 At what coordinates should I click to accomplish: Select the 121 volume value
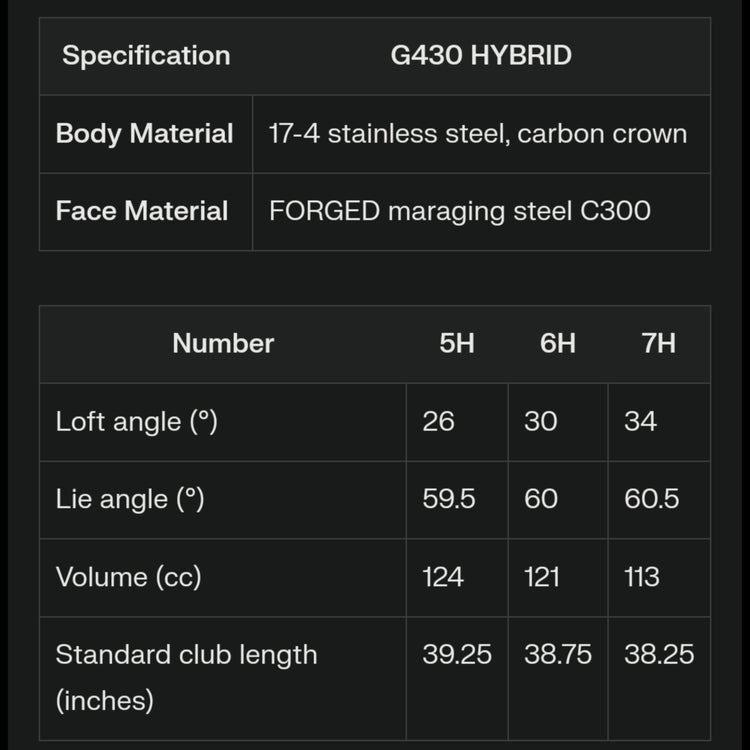click(x=542, y=578)
